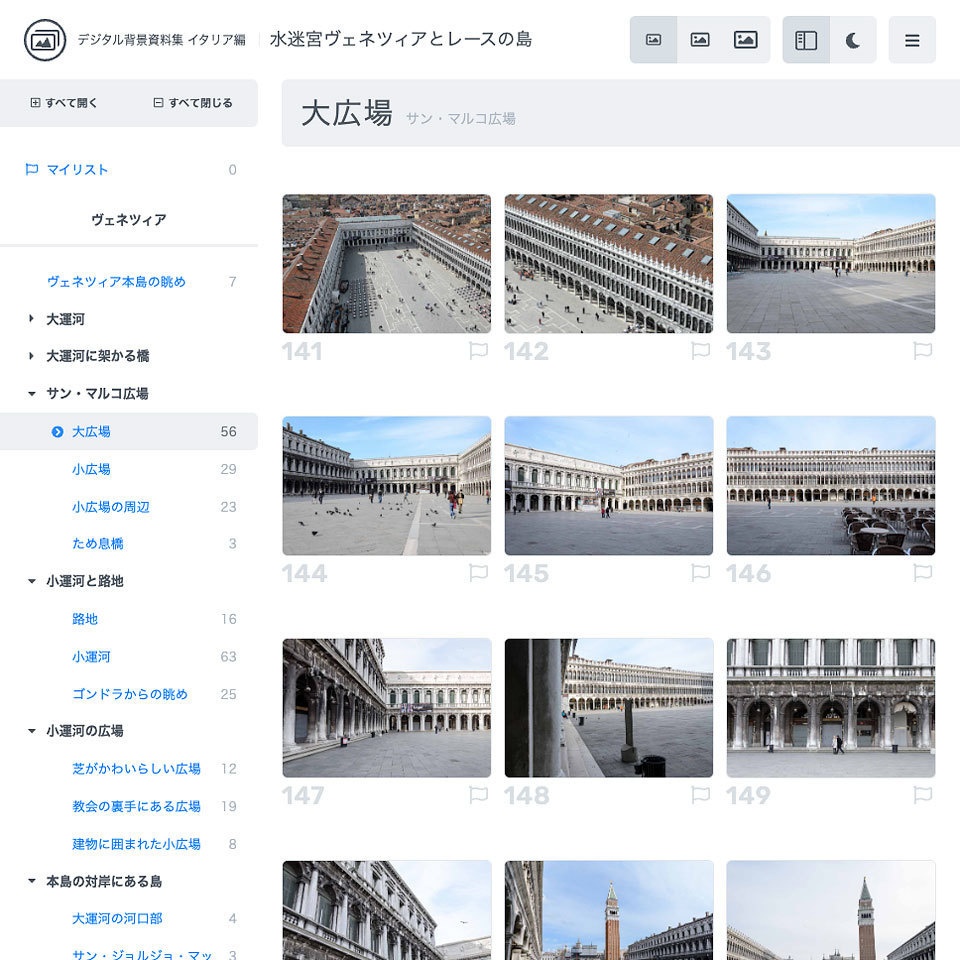Viewport: 960px width, 960px height.
Task: Click すべて開く to expand all
Action: 64,103
